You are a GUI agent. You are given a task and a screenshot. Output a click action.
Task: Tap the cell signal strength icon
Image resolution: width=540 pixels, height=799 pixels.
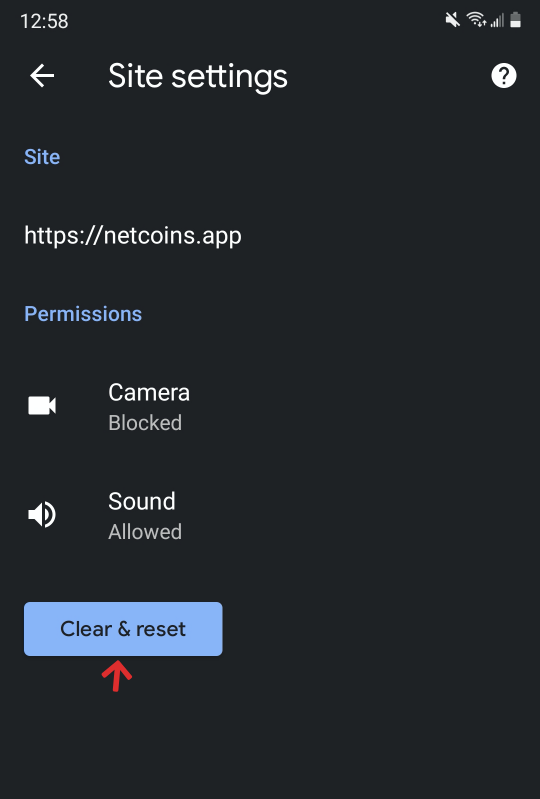tap(497, 20)
